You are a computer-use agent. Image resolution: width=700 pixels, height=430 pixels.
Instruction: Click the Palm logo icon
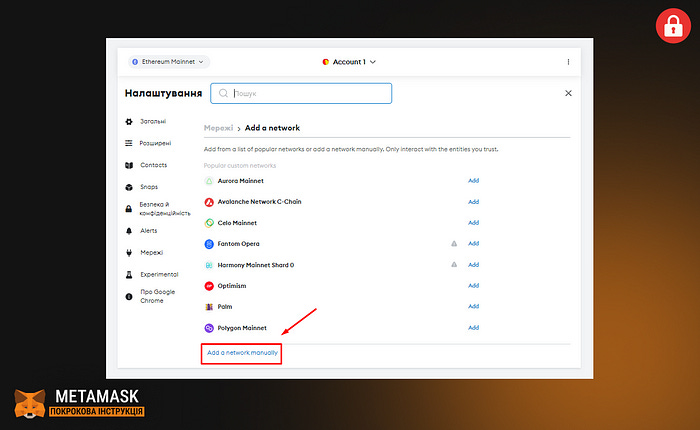(209, 307)
